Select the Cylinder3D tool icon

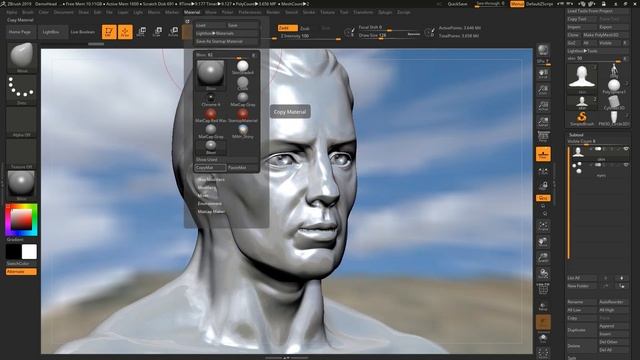coord(614,102)
